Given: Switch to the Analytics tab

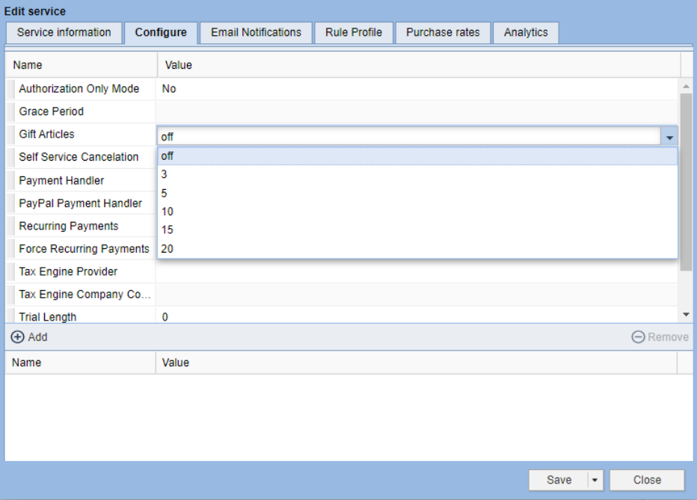Looking at the screenshot, I should coord(526,33).
